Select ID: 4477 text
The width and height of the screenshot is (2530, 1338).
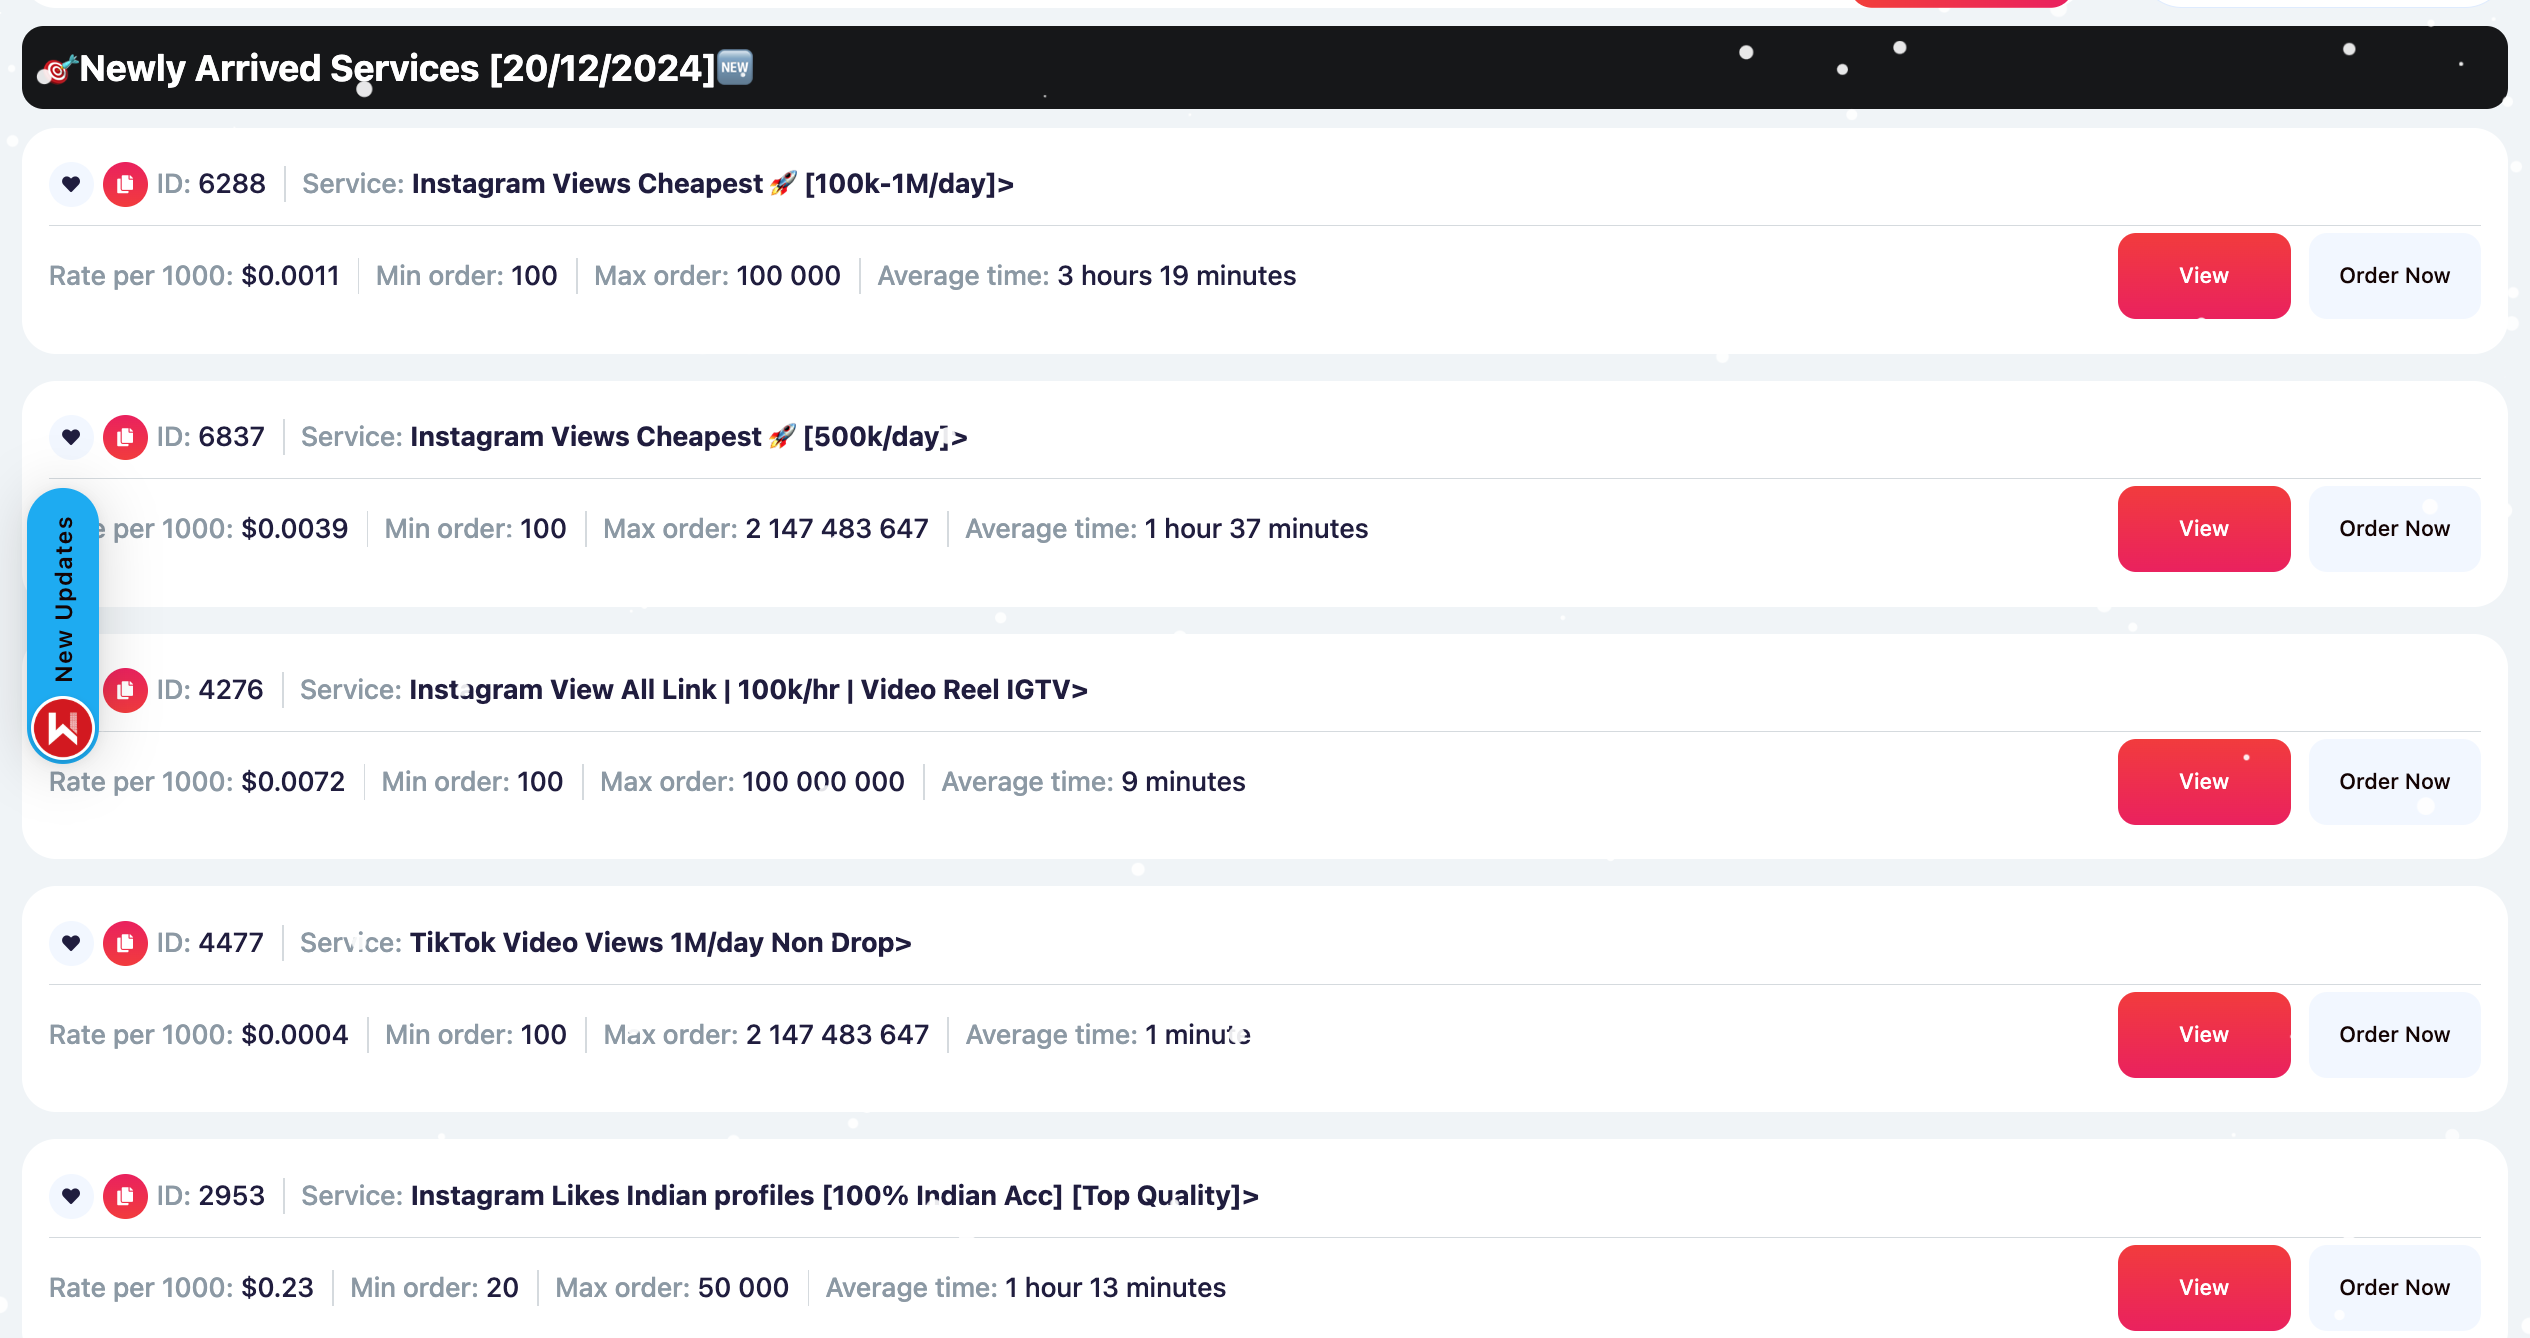click(x=210, y=943)
